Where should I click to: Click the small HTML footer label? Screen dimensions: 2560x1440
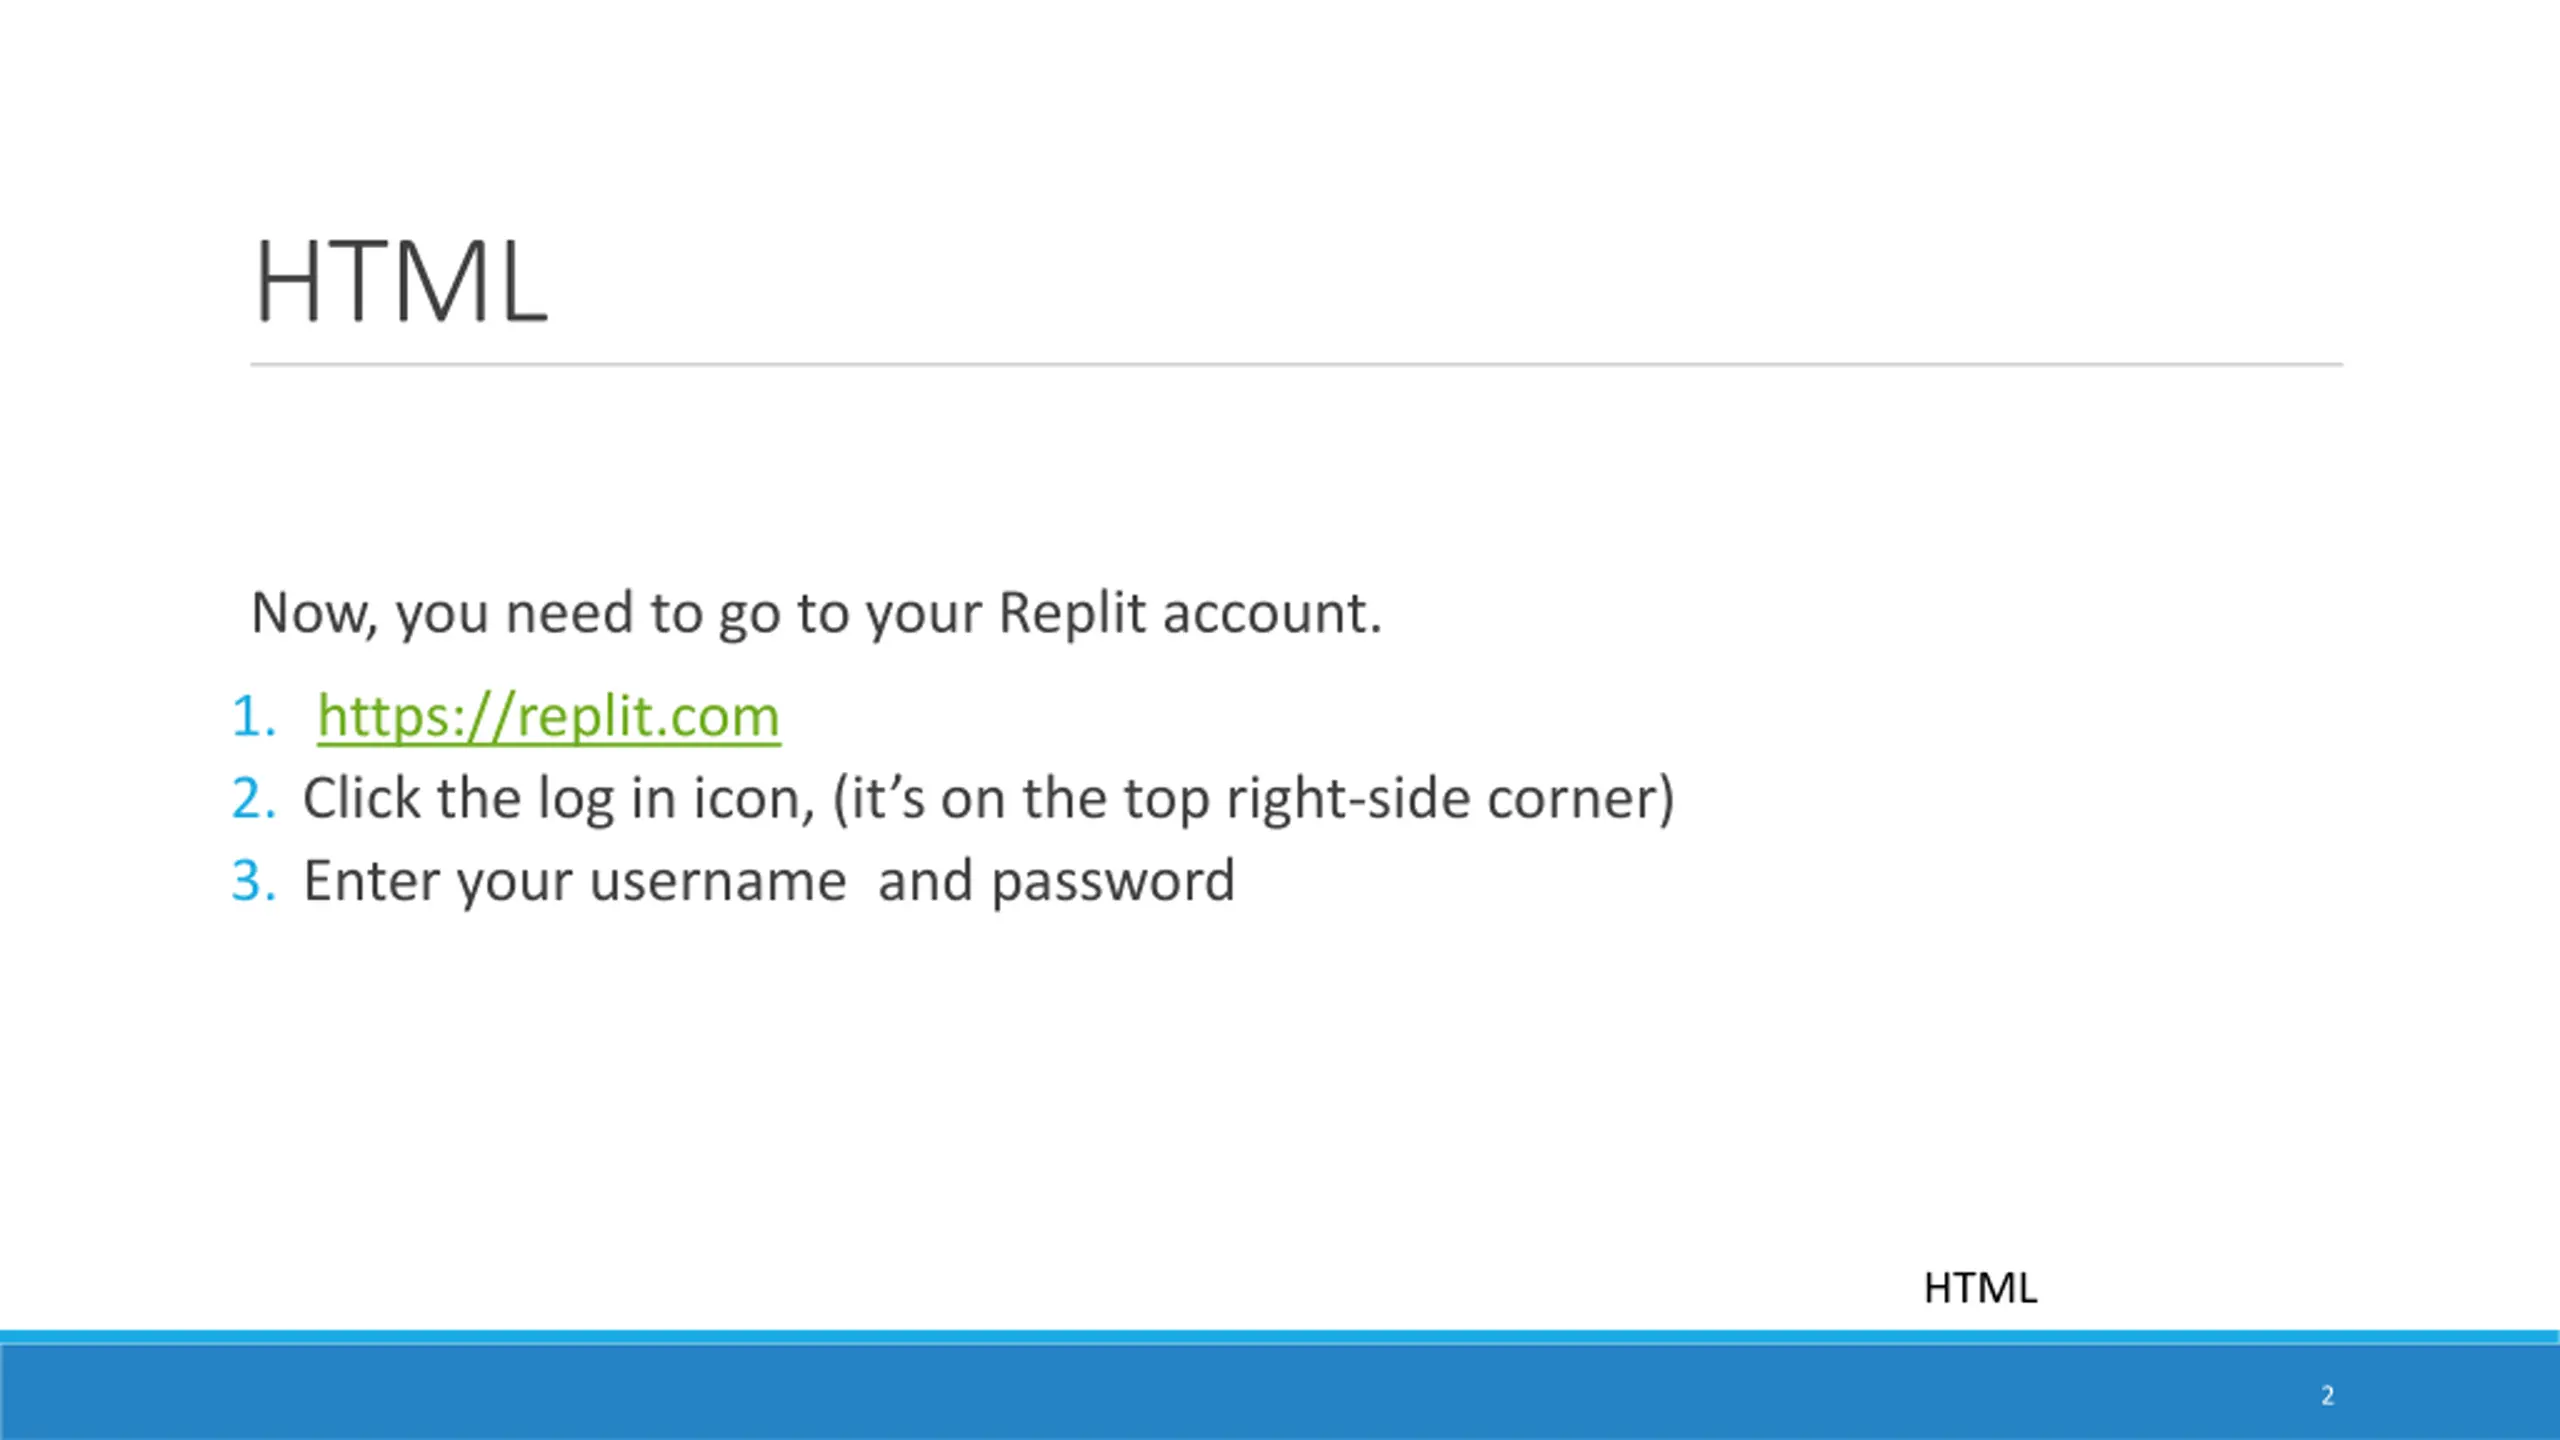[1980, 1288]
